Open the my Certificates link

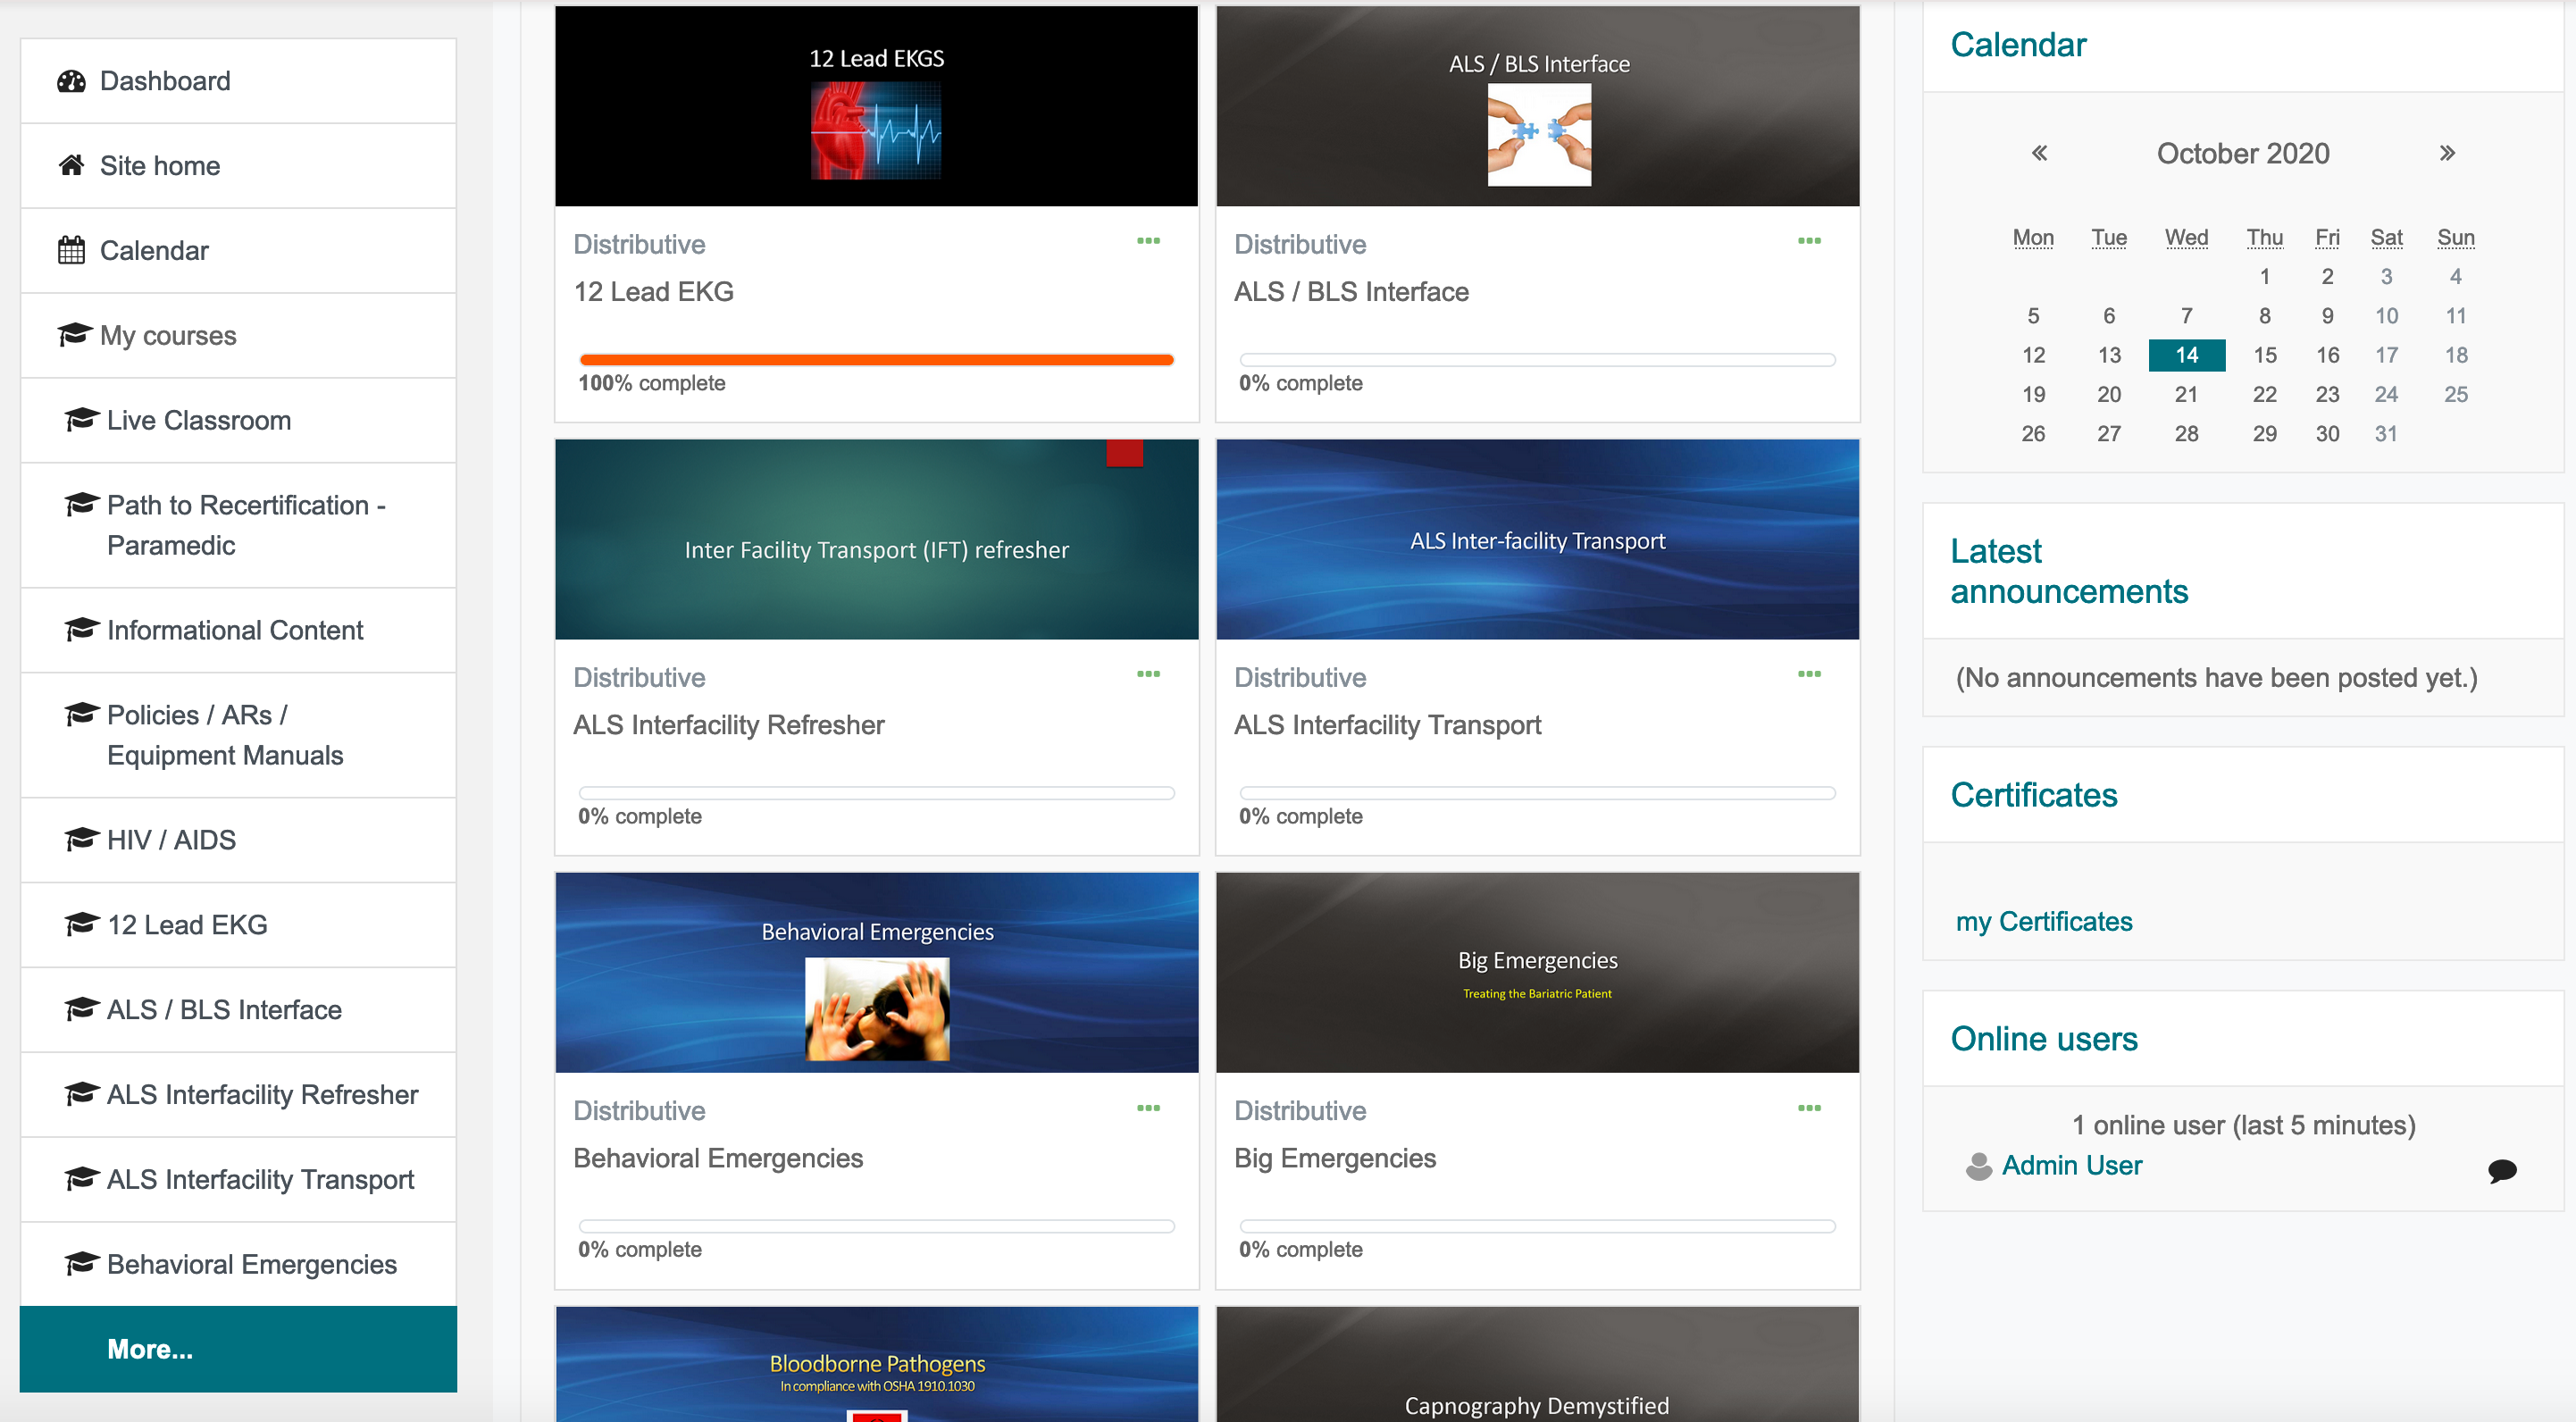2043,921
